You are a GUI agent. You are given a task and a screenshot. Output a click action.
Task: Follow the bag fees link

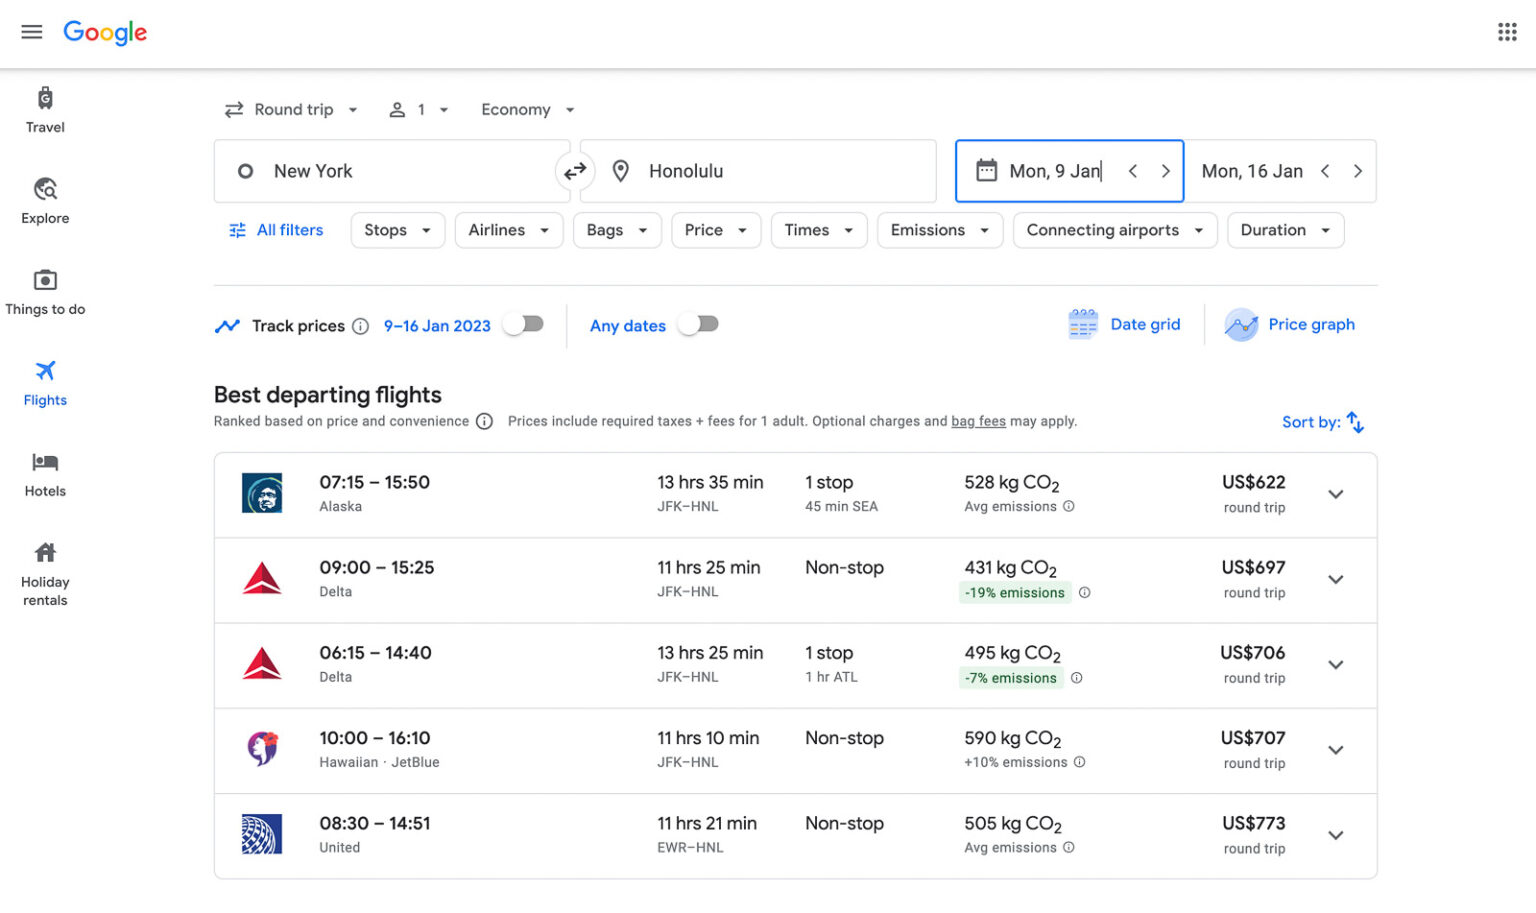978,421
